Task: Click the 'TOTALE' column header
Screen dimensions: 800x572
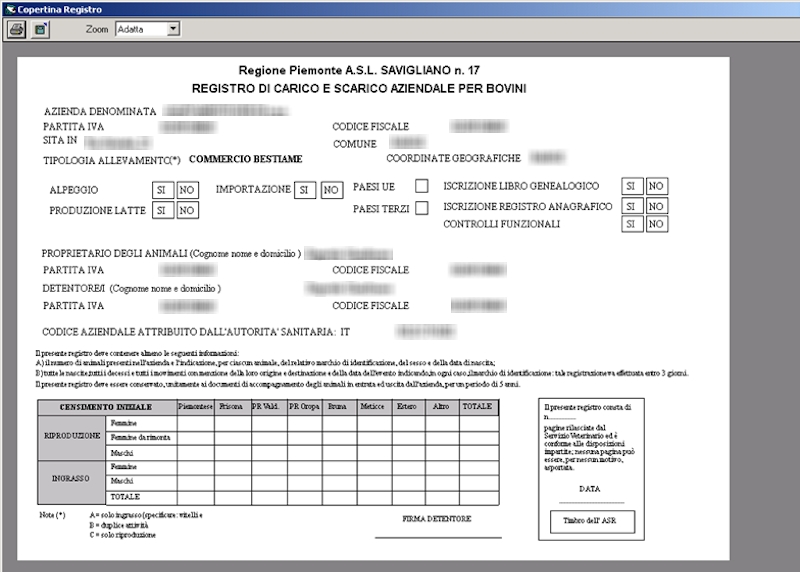Action: click(x=477, y=406)
